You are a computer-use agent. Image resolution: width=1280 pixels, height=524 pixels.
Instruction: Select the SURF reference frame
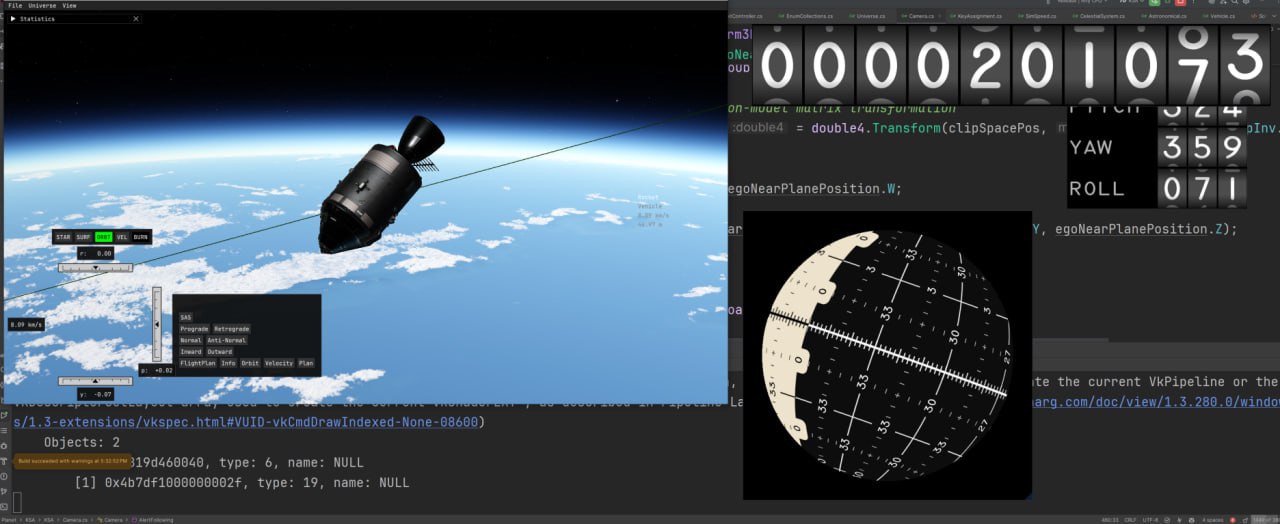point(83,237)
